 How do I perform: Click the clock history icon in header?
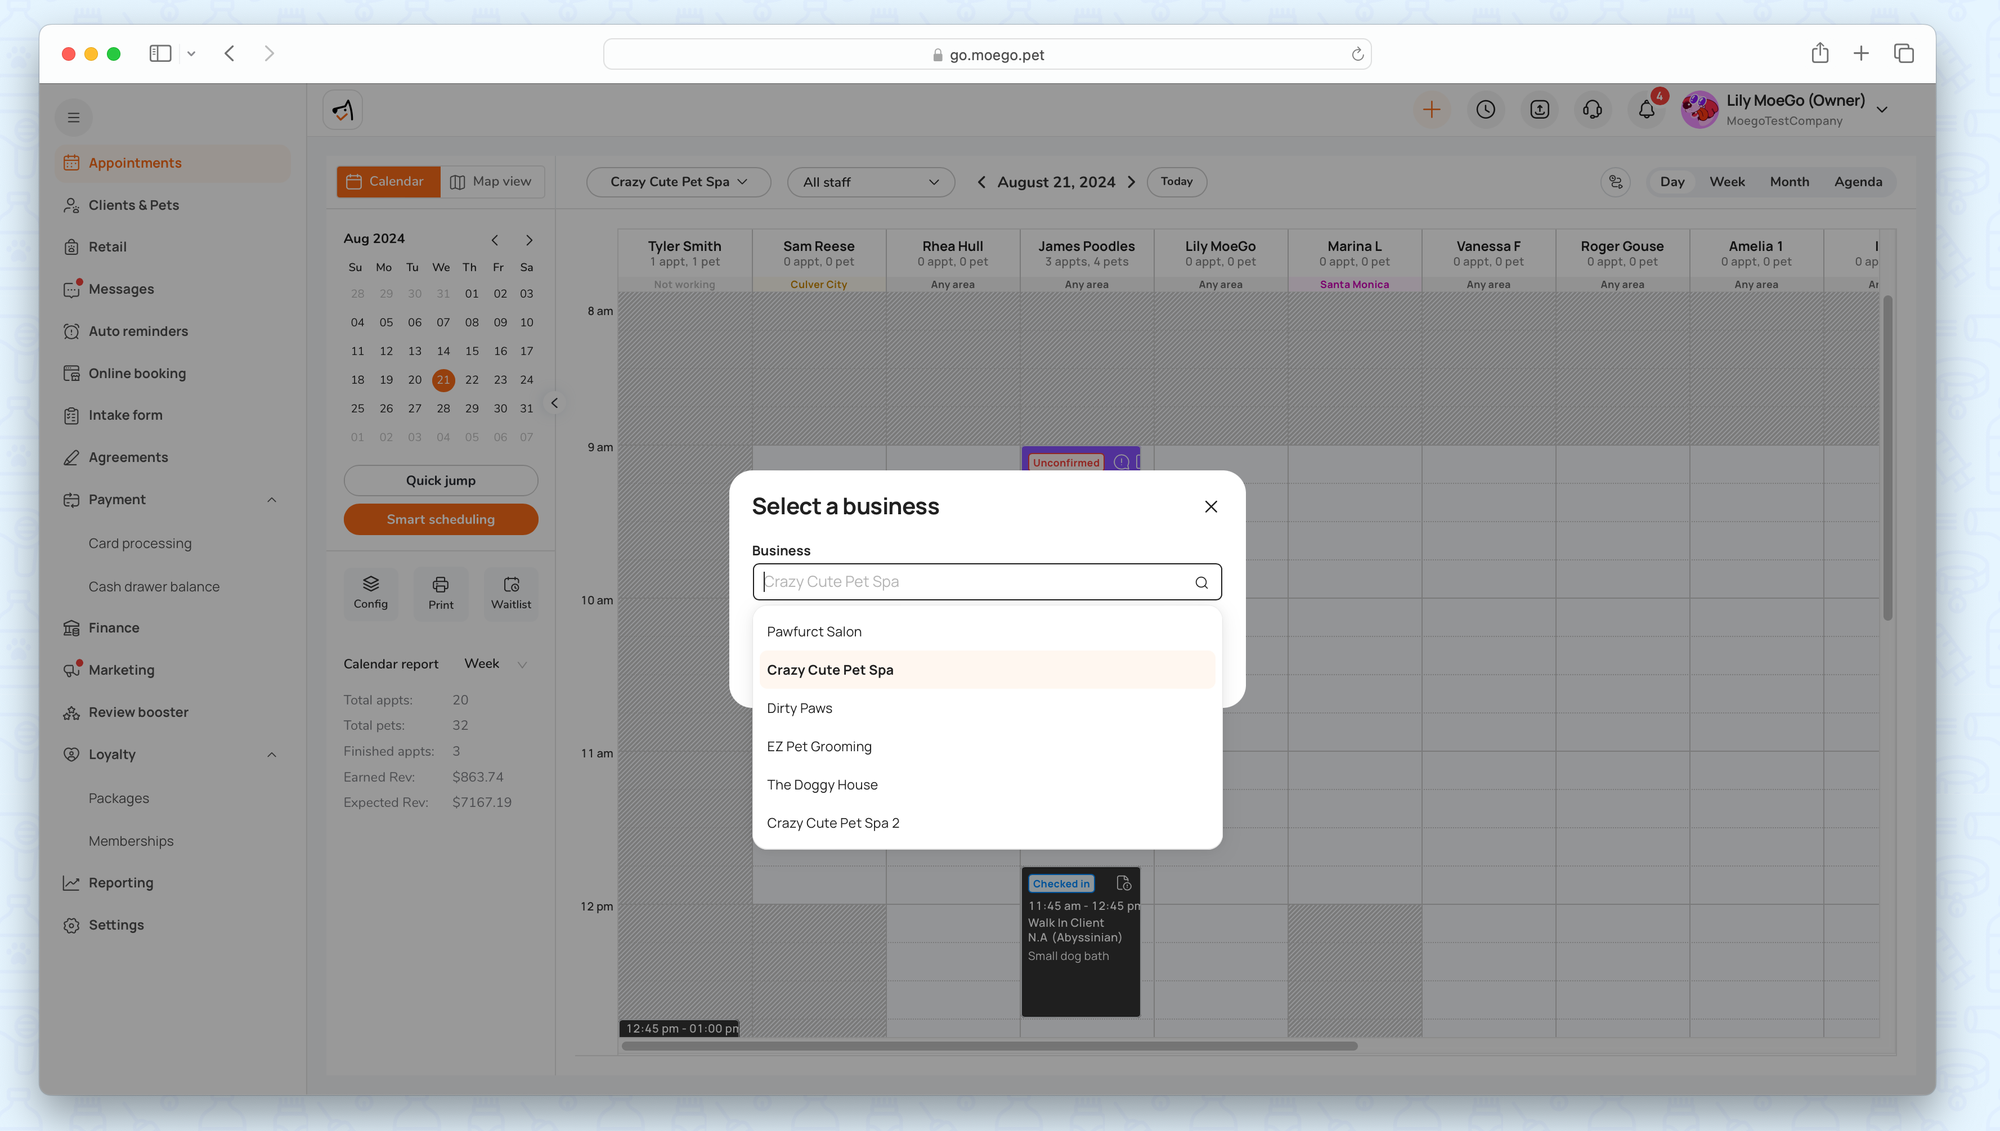click(1486, 110)
